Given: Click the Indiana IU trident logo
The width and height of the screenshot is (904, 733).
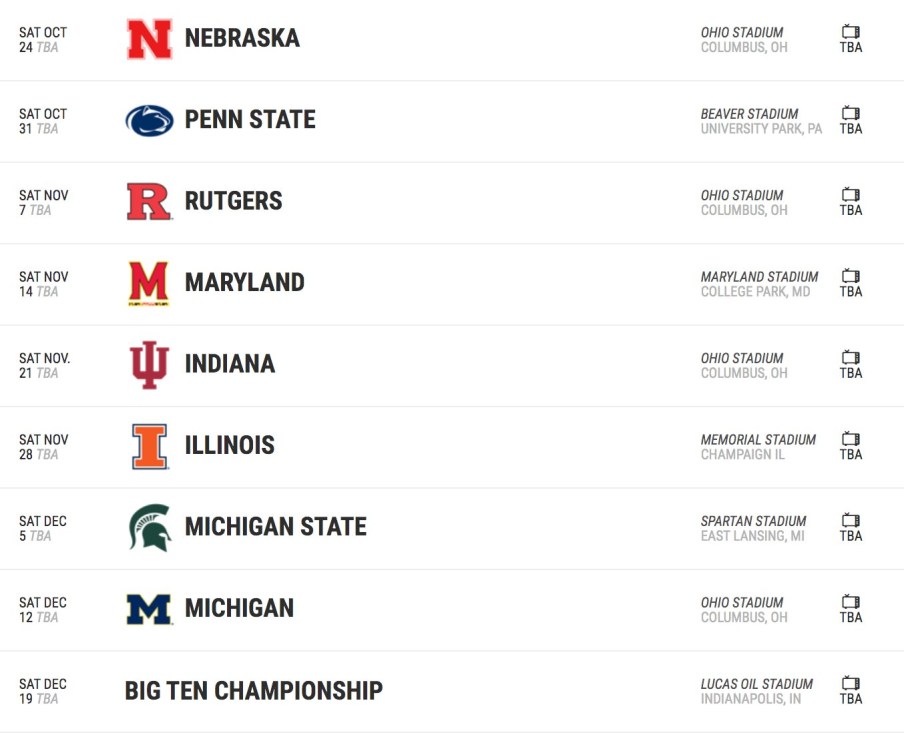Looking at the screenshot, I should (149, 364).
